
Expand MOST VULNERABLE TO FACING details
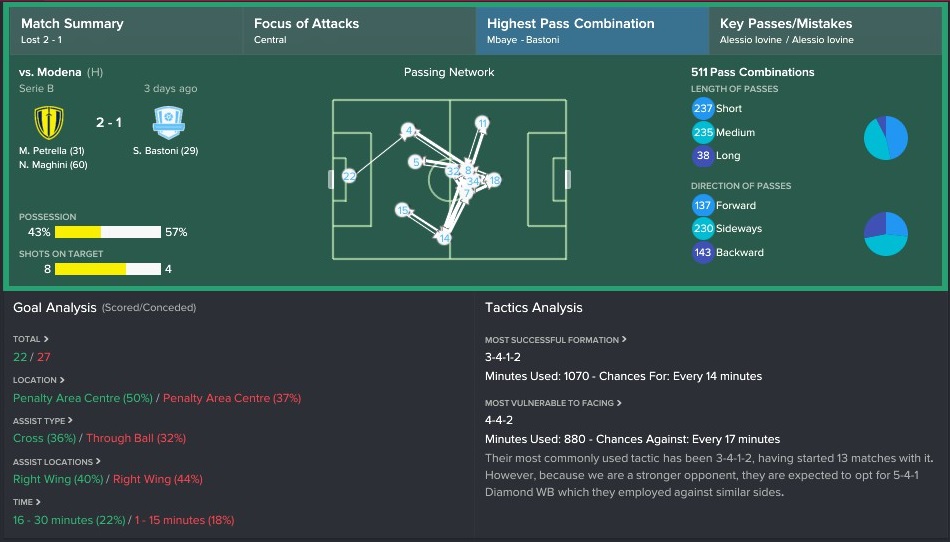click(619, 403)
